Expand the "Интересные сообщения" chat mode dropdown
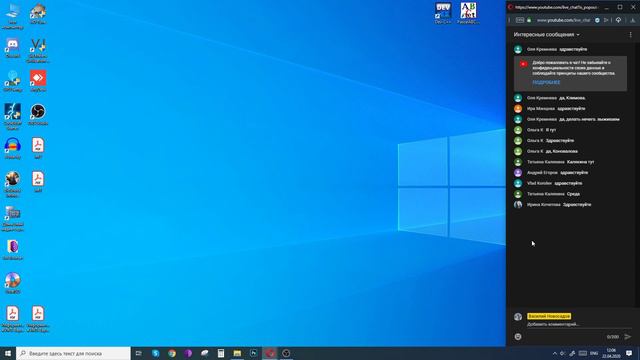Screen dimensions: 640x360 point(546,35)
